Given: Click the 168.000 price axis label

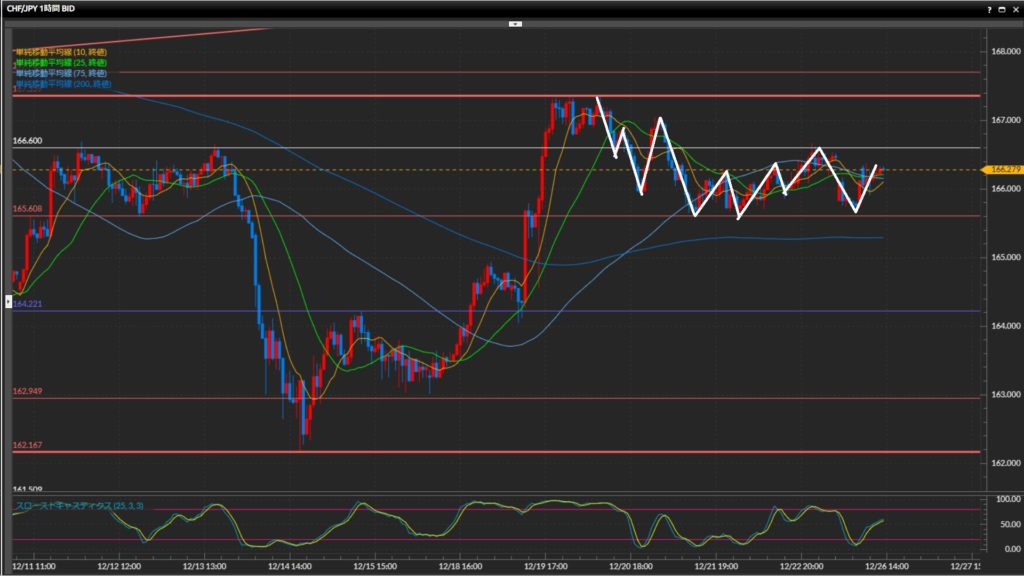Looking at the screenshot, I should click(1002, 51).
